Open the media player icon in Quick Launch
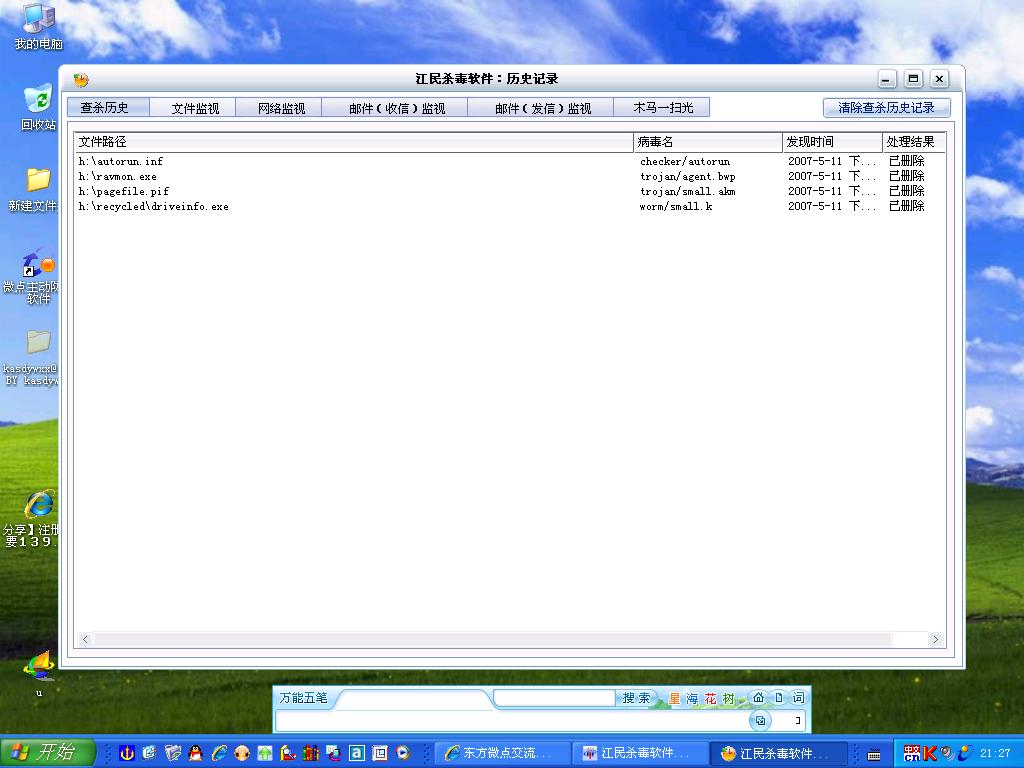 (402, 753)
